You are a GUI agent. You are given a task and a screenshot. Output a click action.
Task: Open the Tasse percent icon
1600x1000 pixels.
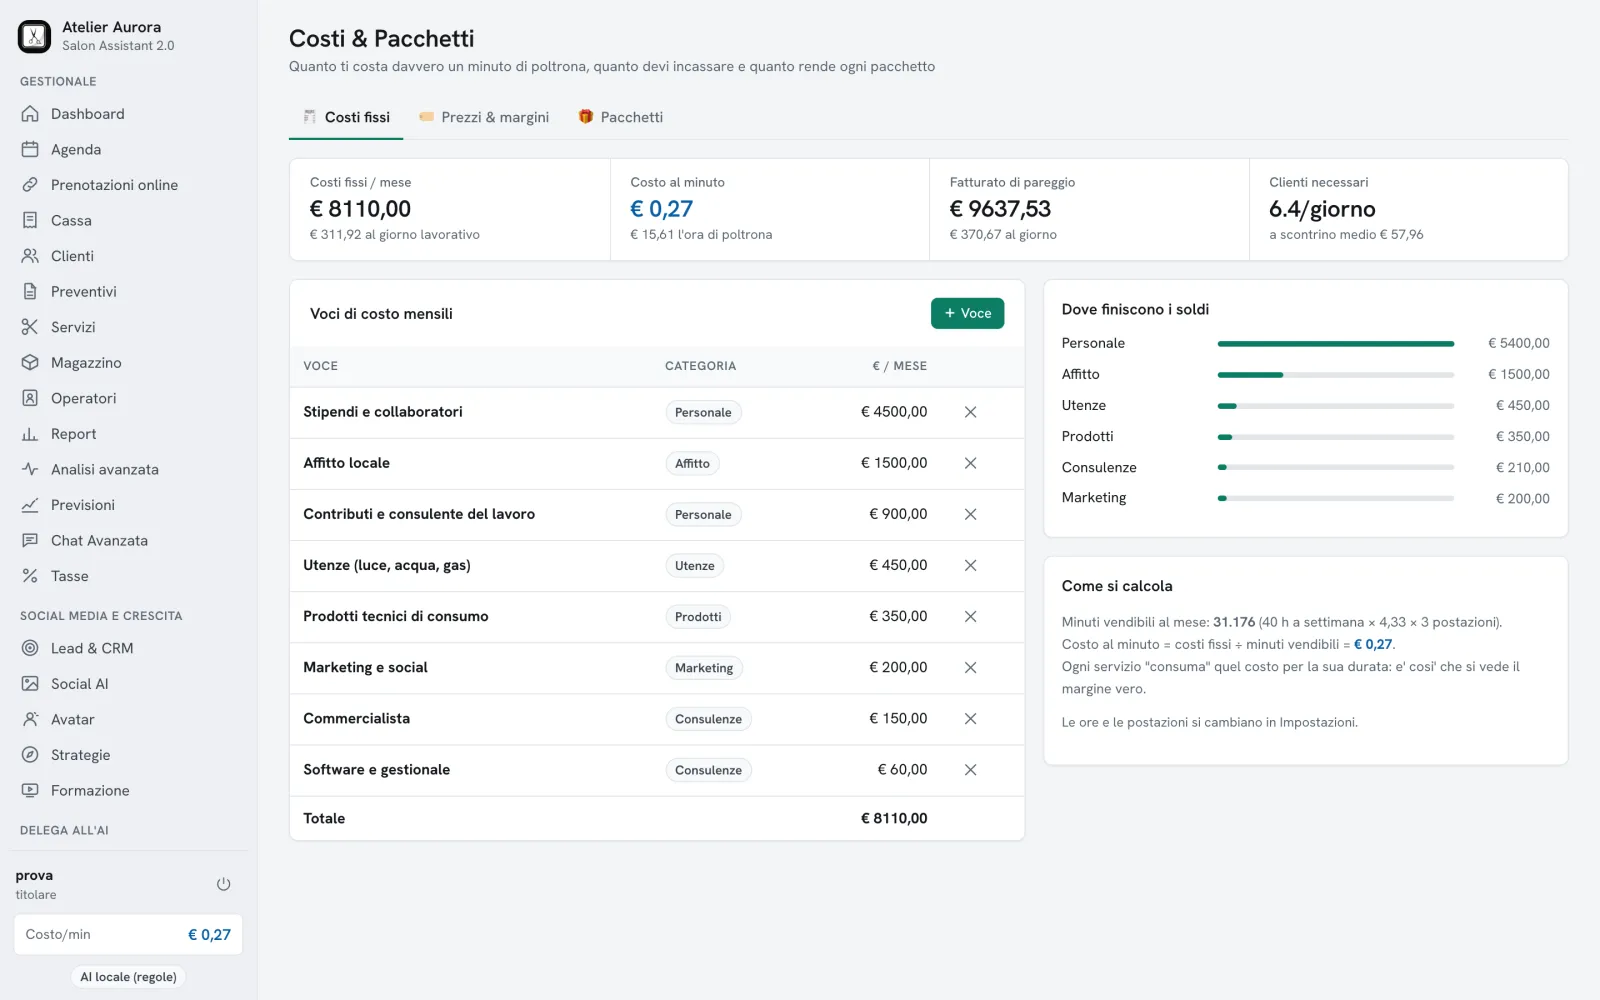click(x=30, y=576)
